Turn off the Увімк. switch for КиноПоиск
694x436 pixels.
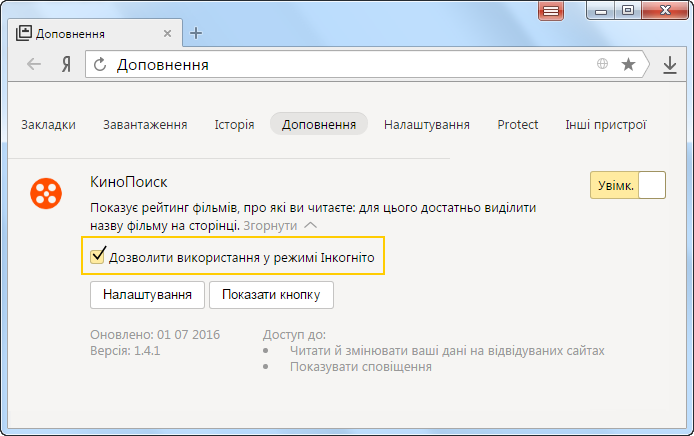point(628,185)
